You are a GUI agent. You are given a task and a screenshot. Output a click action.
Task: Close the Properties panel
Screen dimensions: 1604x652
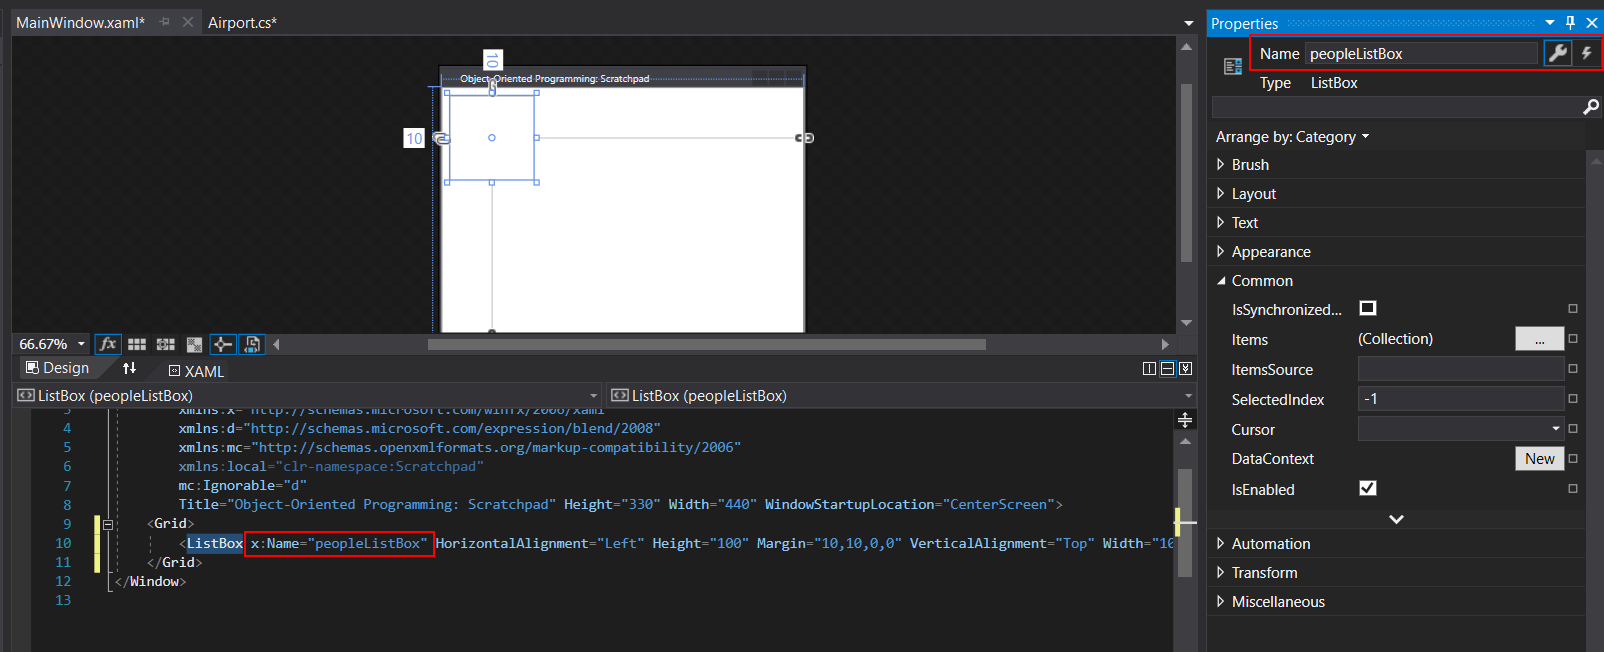[1591, 22]
